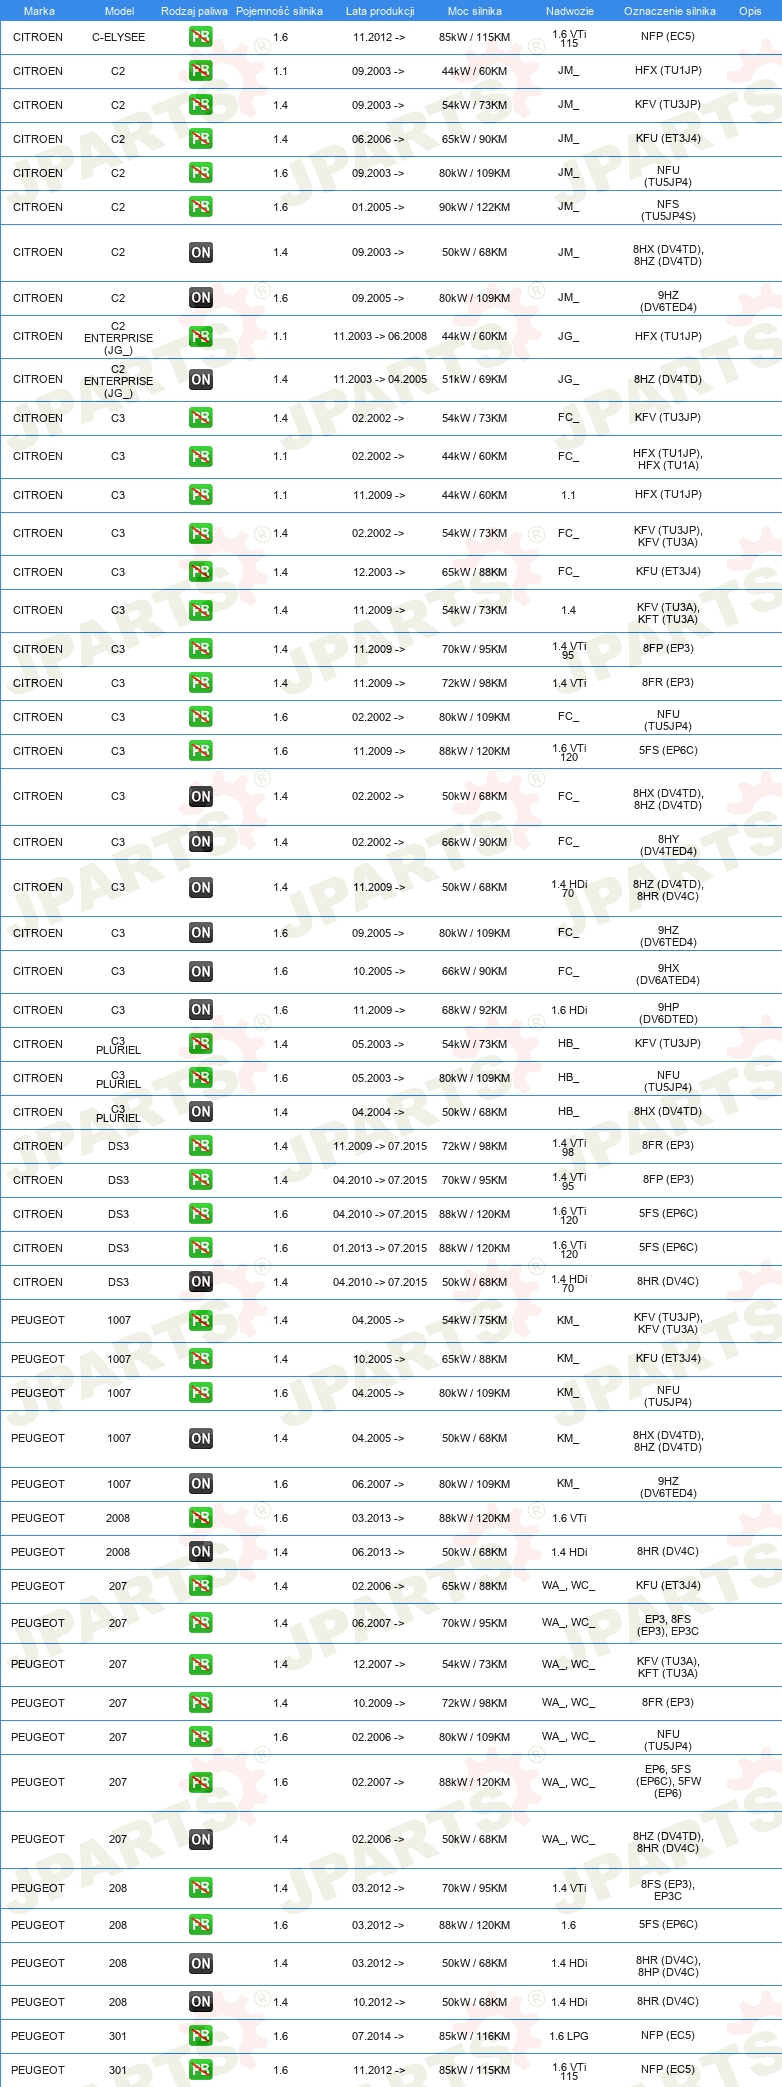Click diesel ON icon in Peugeot 208 10.2012 row
This screenshot has height=2087, width=782.
coord(200,2002)
